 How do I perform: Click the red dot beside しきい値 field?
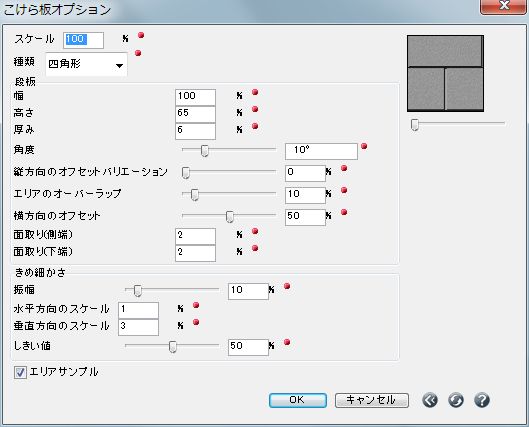(287, 342)
